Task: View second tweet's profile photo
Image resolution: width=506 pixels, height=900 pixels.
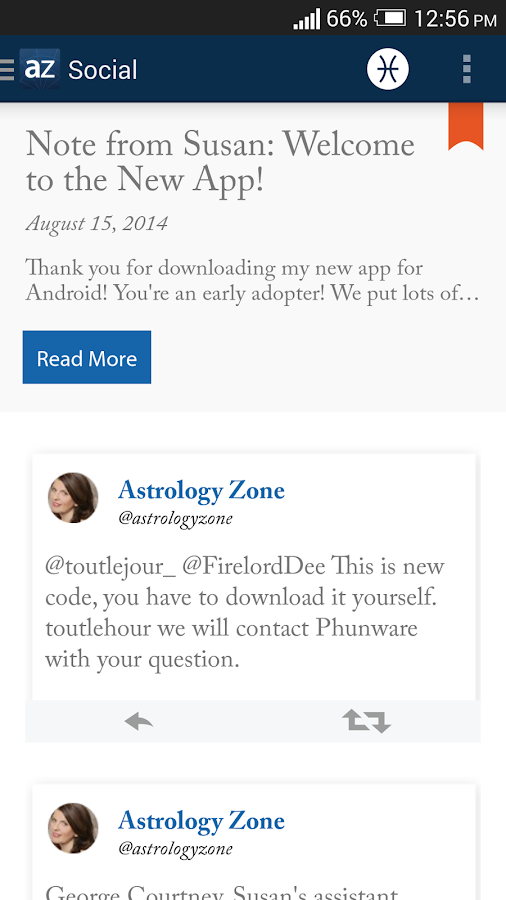Action: [73, 828]
